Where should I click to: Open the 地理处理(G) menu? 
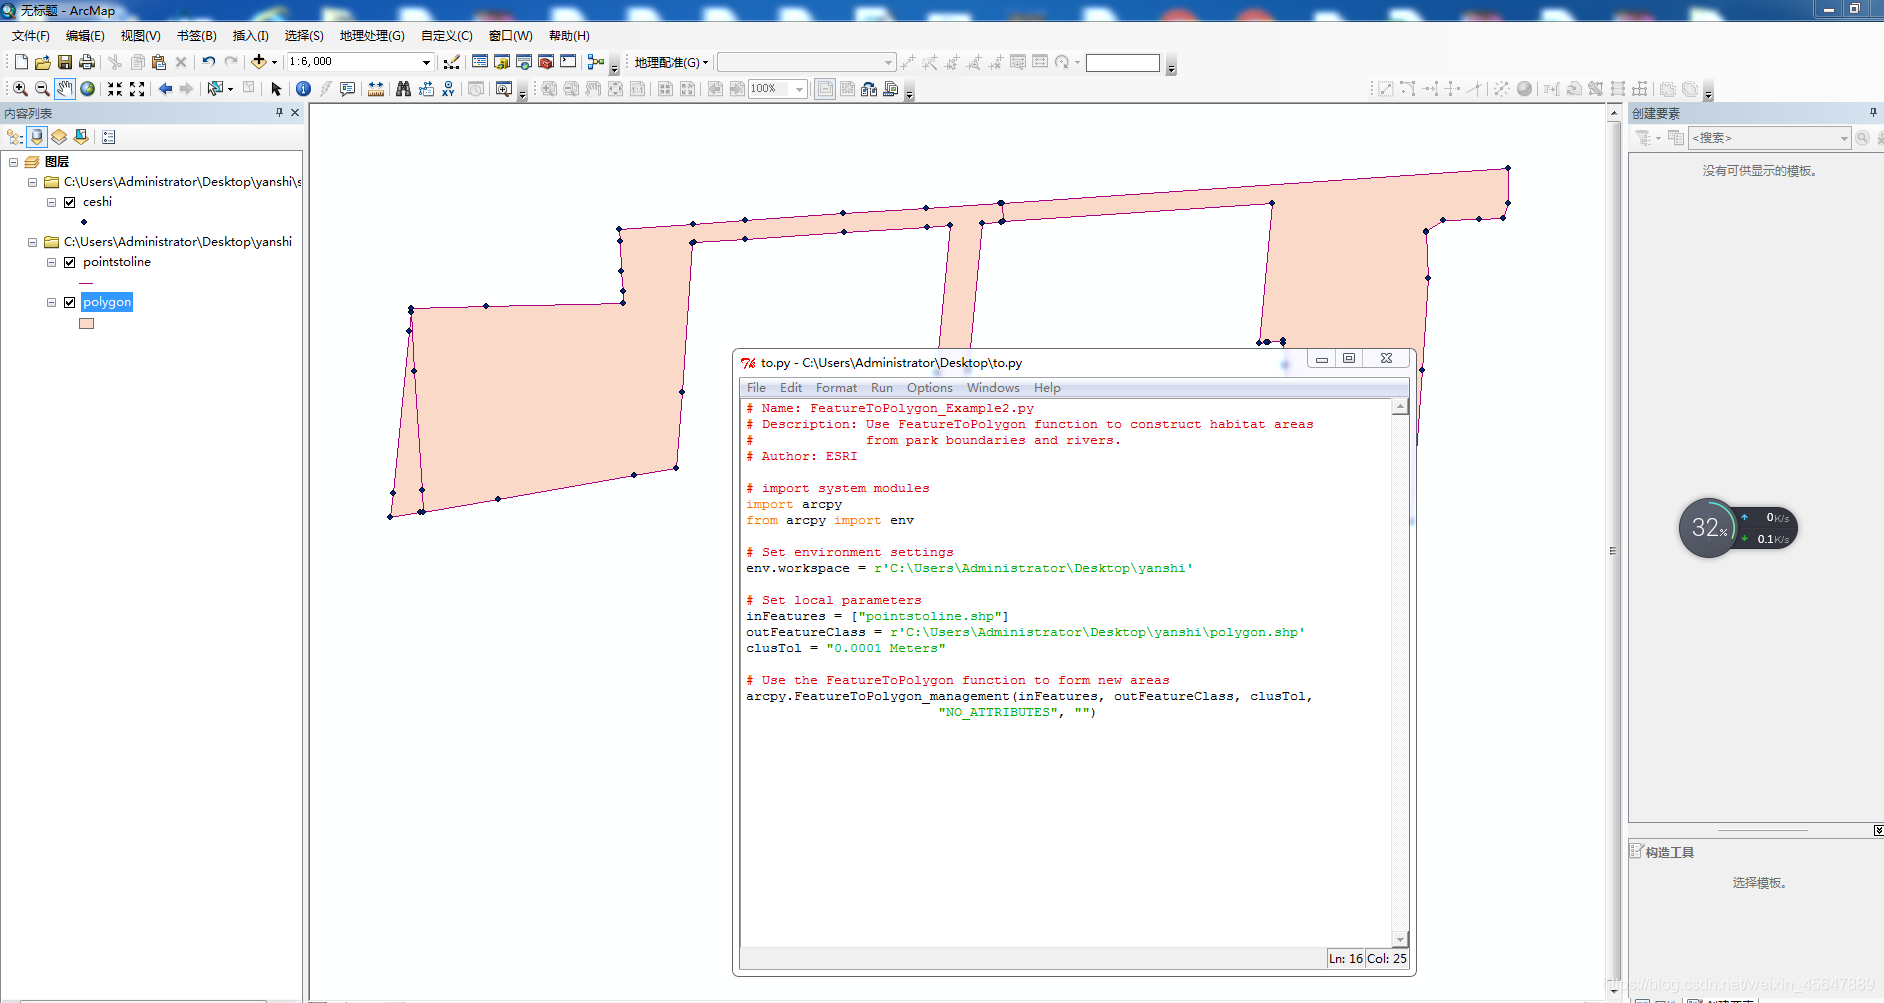tap(372, 36)
